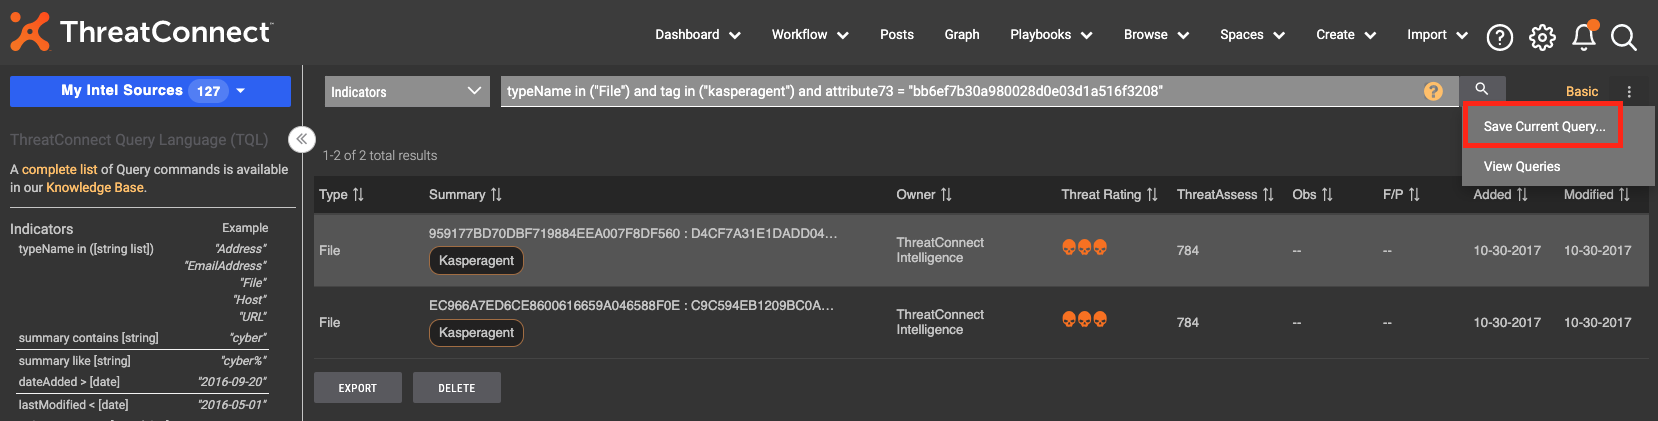Viewport: 1658px width, 421px height.
Task: Select Save Current Query menu item
Action: point(1544,126)
